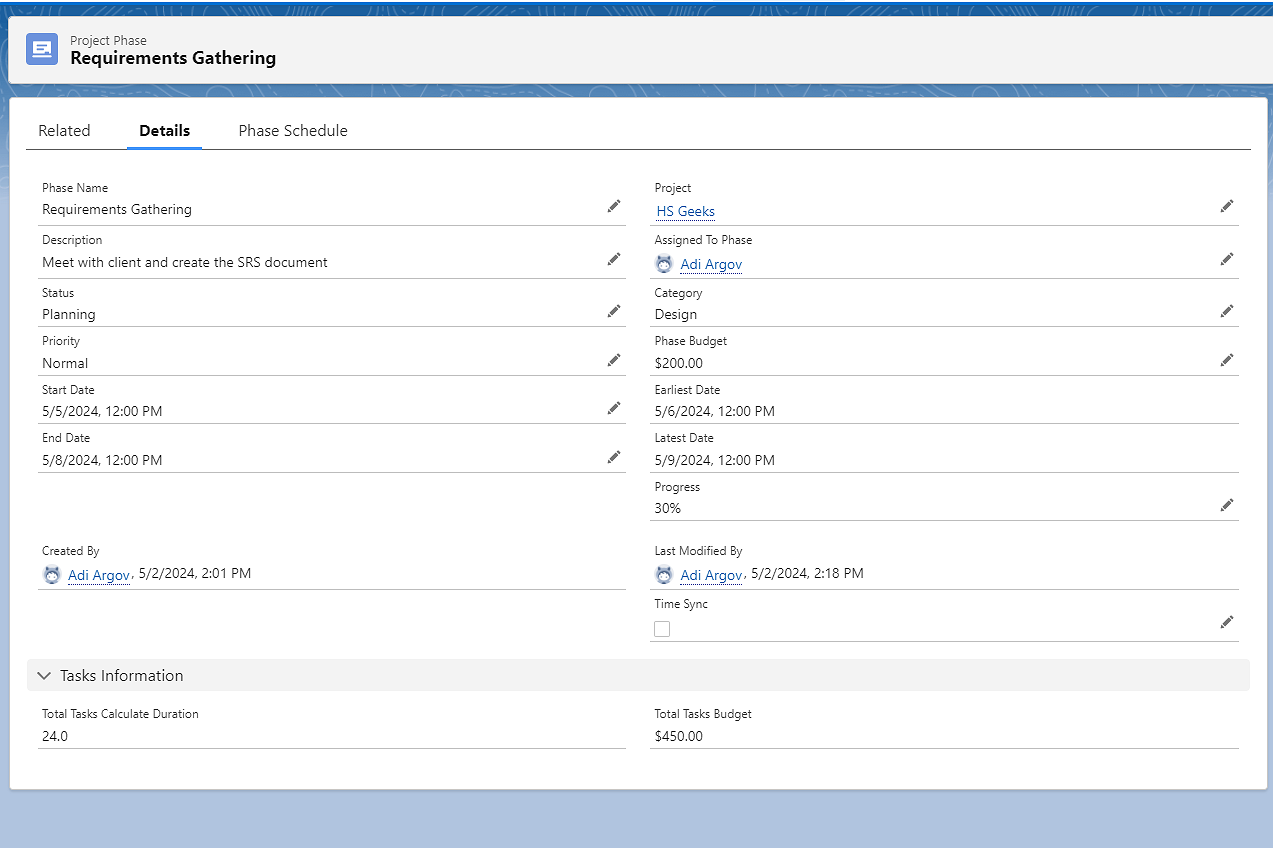Click the Start Date edit pencil icon

614,408
